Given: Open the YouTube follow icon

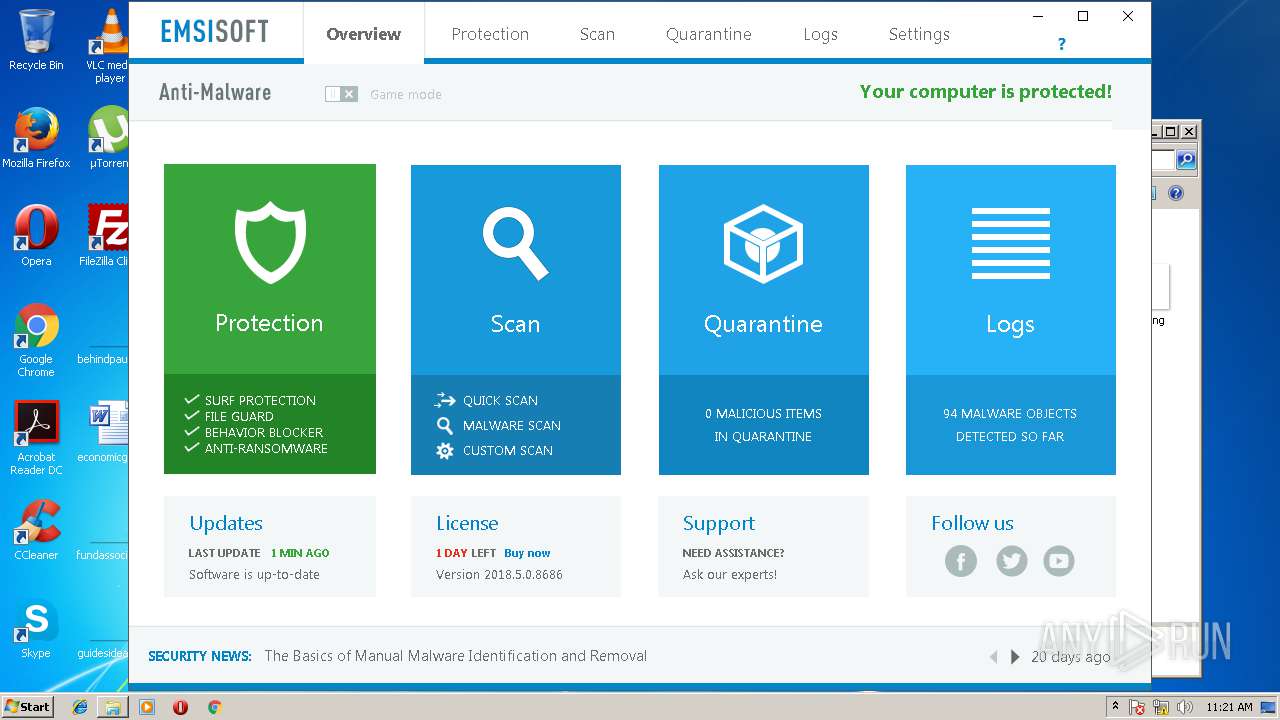Looking at the screenshot, I should (1059, 561).
